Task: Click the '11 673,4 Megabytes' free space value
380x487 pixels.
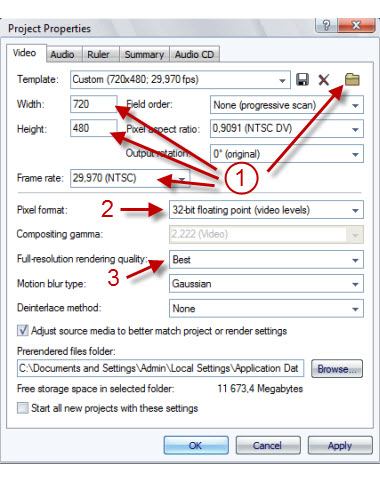Action: 260,389
